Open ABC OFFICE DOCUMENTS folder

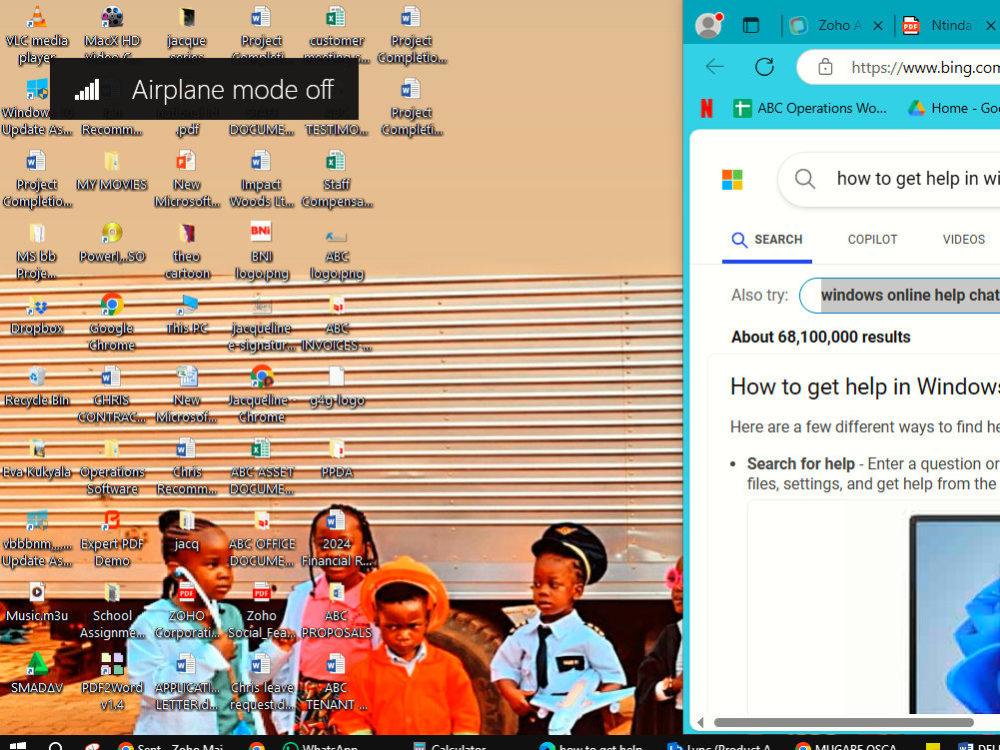pos(261,539)
